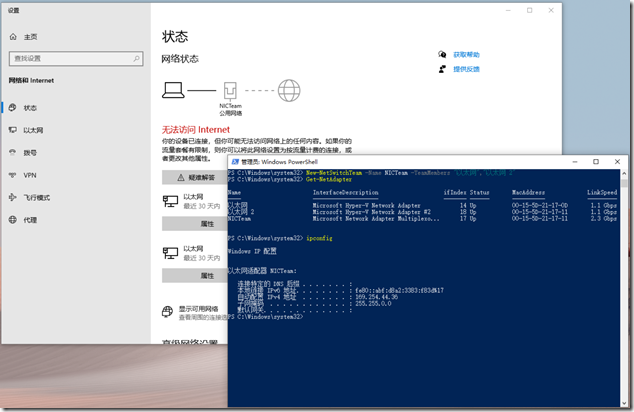
Task: Click the PowerShell scrollbar up arrow
Action: click(624, 173)
